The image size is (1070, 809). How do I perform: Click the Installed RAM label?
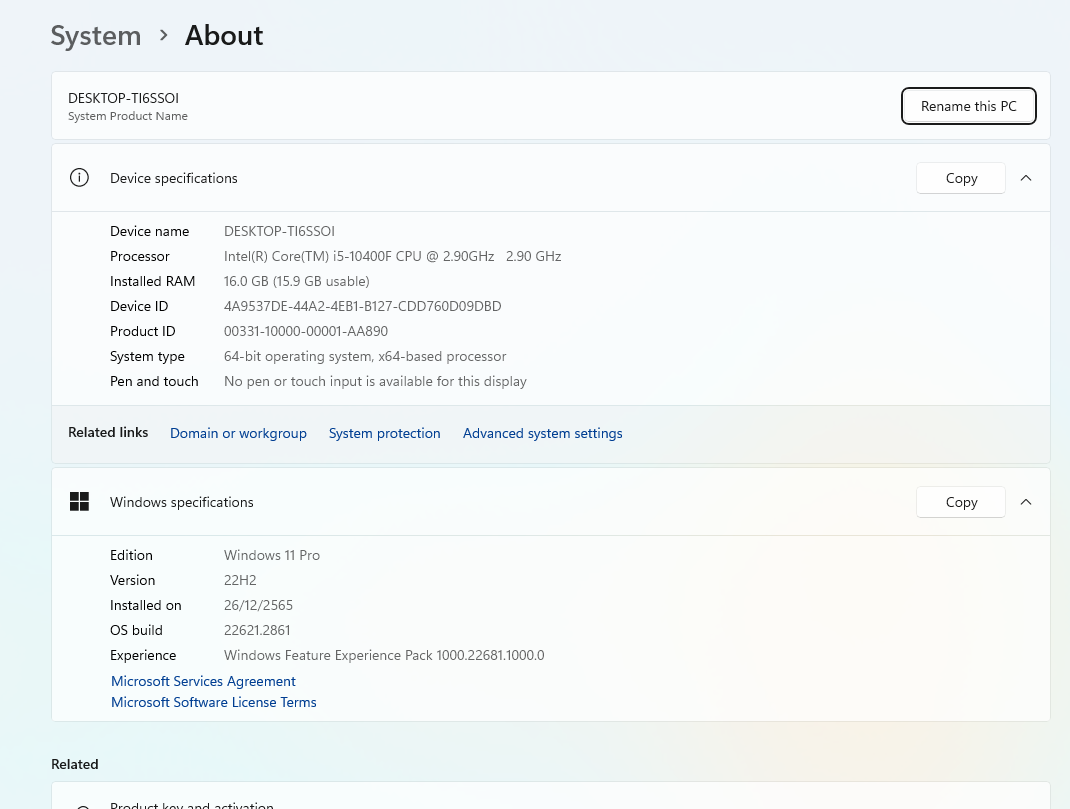[152, 281]
